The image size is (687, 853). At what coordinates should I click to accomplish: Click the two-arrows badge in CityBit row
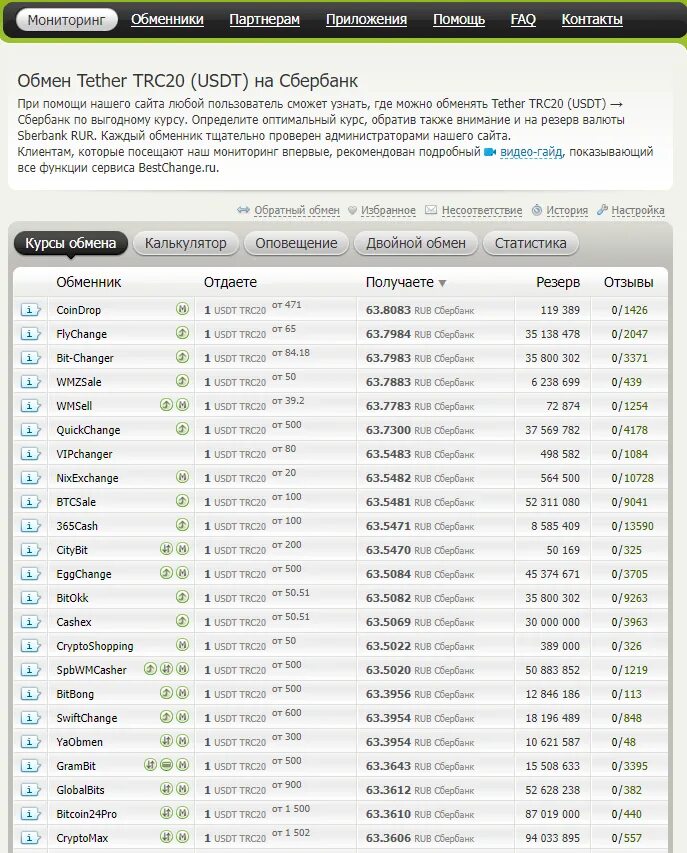pos(166,549)
